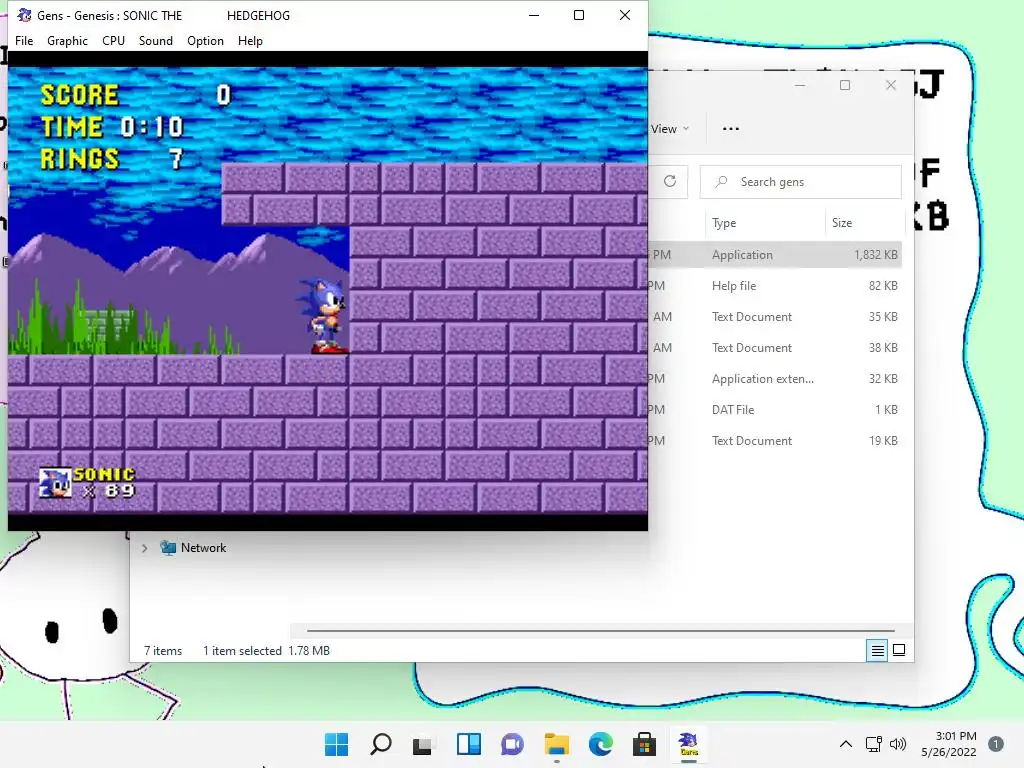Open Task View on the taskbar
The image size is (1024, 768).
coord(423,744)
